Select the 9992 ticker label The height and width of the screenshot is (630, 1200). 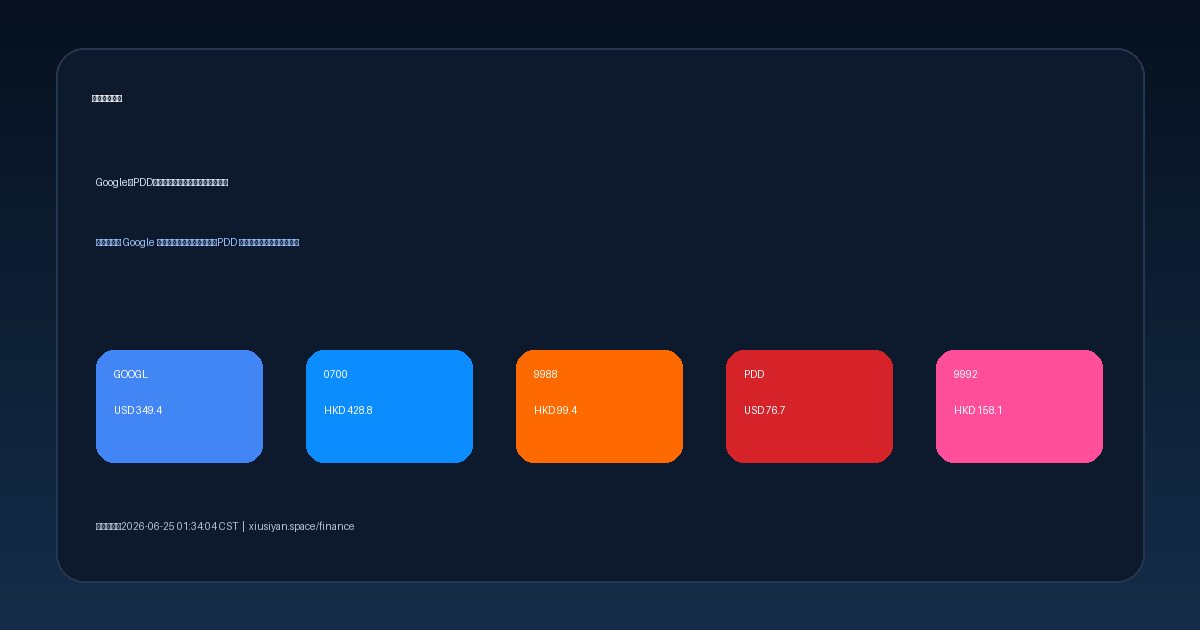point(965,374)
